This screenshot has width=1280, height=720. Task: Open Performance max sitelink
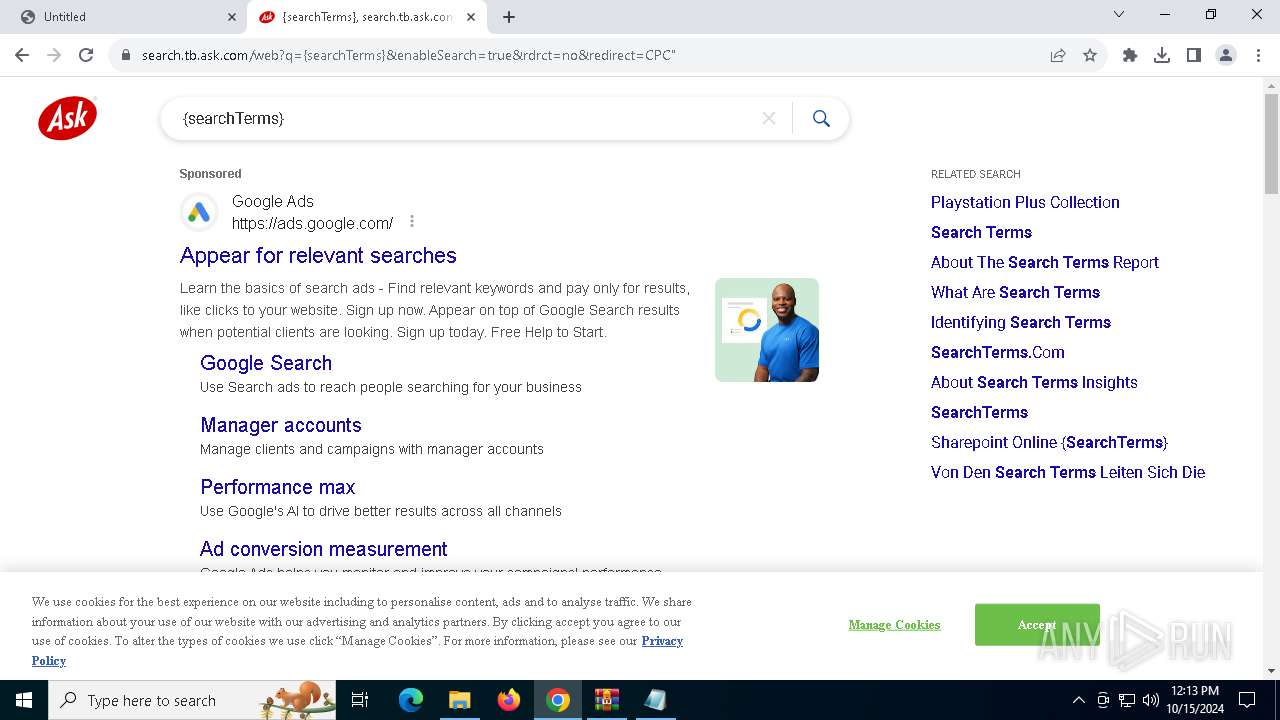point(278,487)
